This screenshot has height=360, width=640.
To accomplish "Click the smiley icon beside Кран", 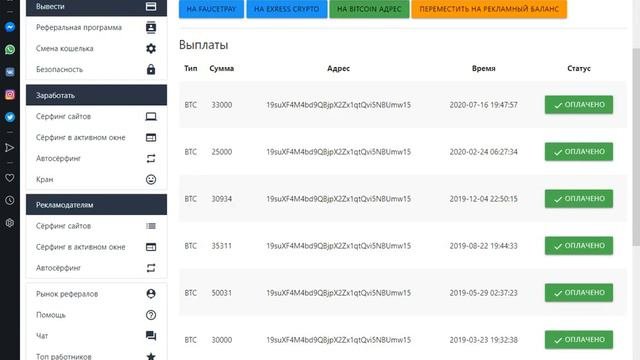I will tap(151, 180).
